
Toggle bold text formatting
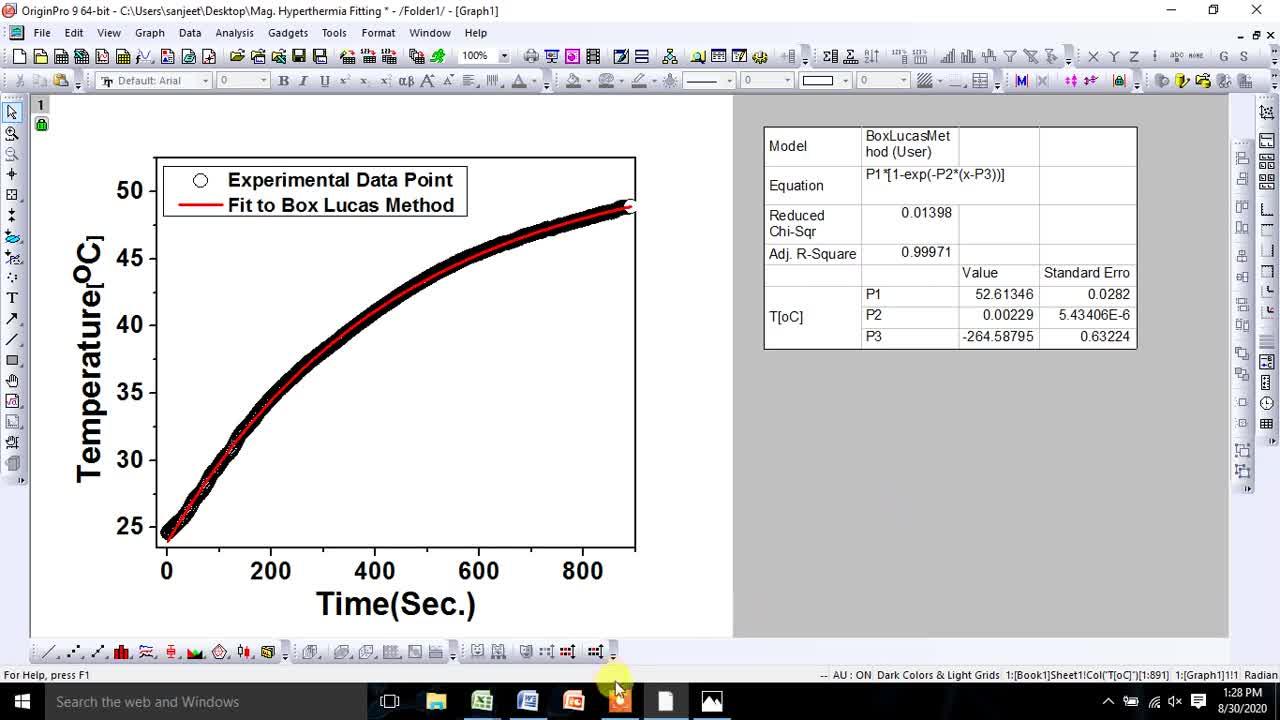(283, 80)
